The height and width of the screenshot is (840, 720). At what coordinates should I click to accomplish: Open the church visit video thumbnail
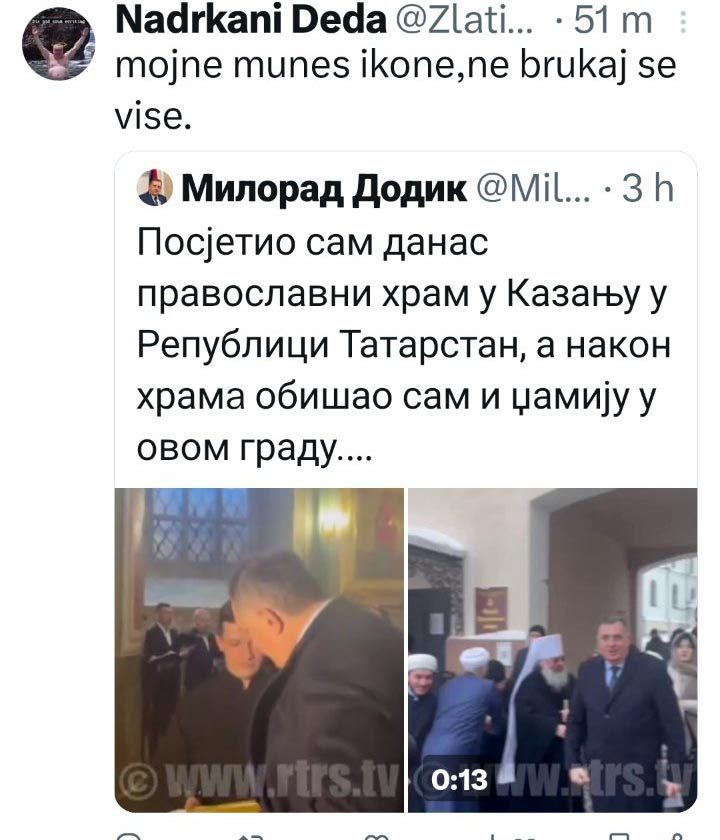point(259,650)
